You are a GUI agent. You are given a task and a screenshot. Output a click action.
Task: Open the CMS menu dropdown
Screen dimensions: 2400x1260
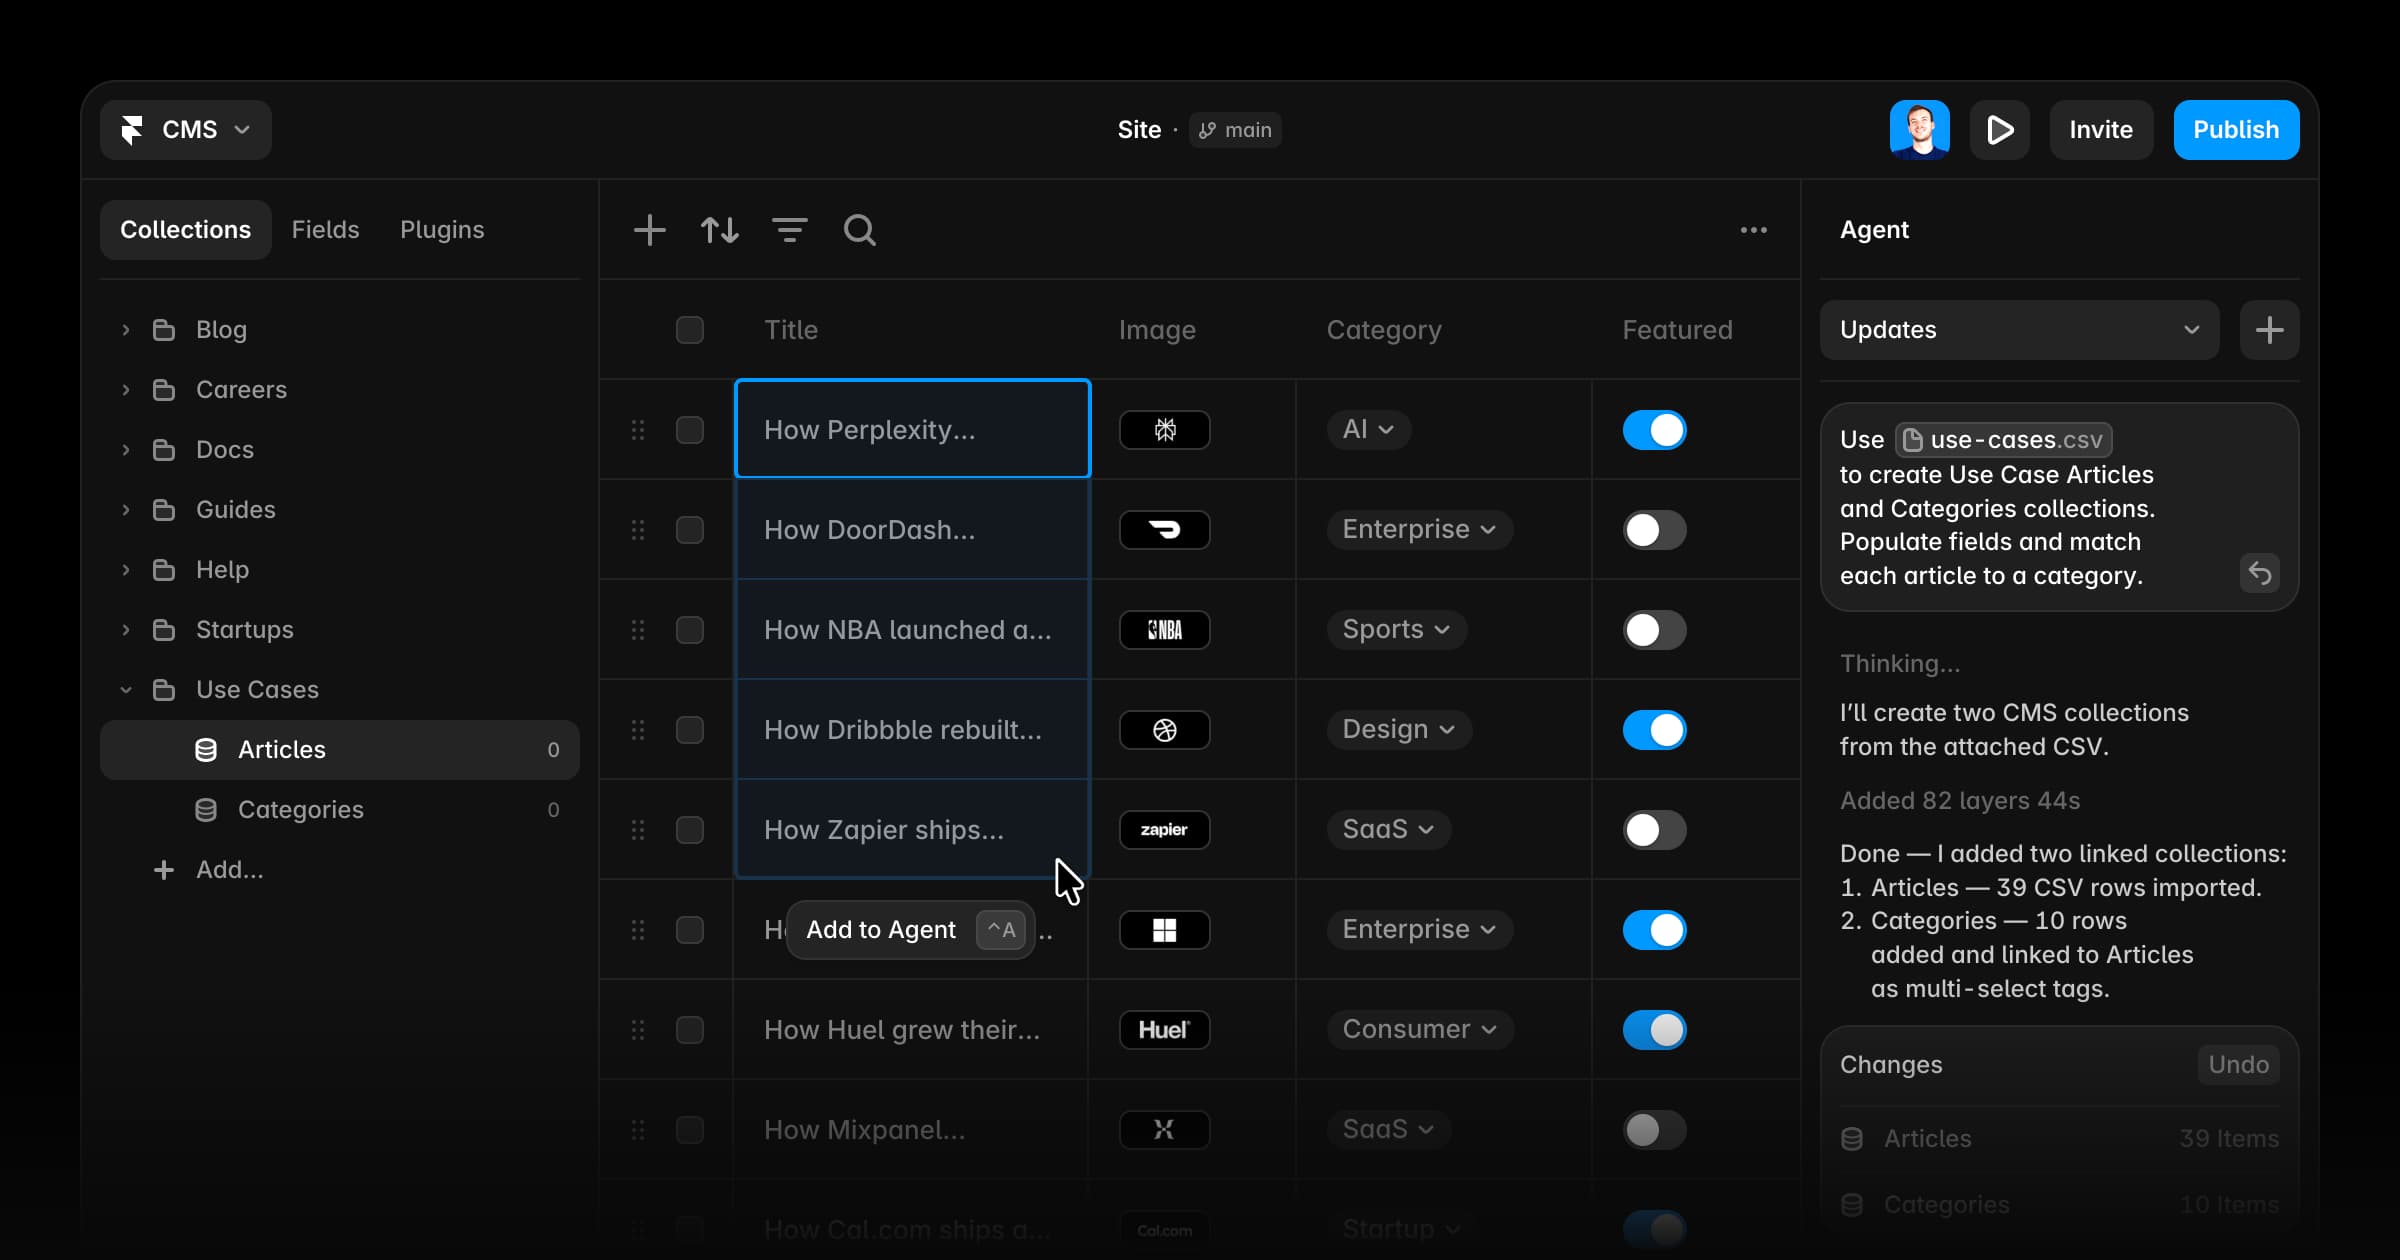[x=186, y=130]
